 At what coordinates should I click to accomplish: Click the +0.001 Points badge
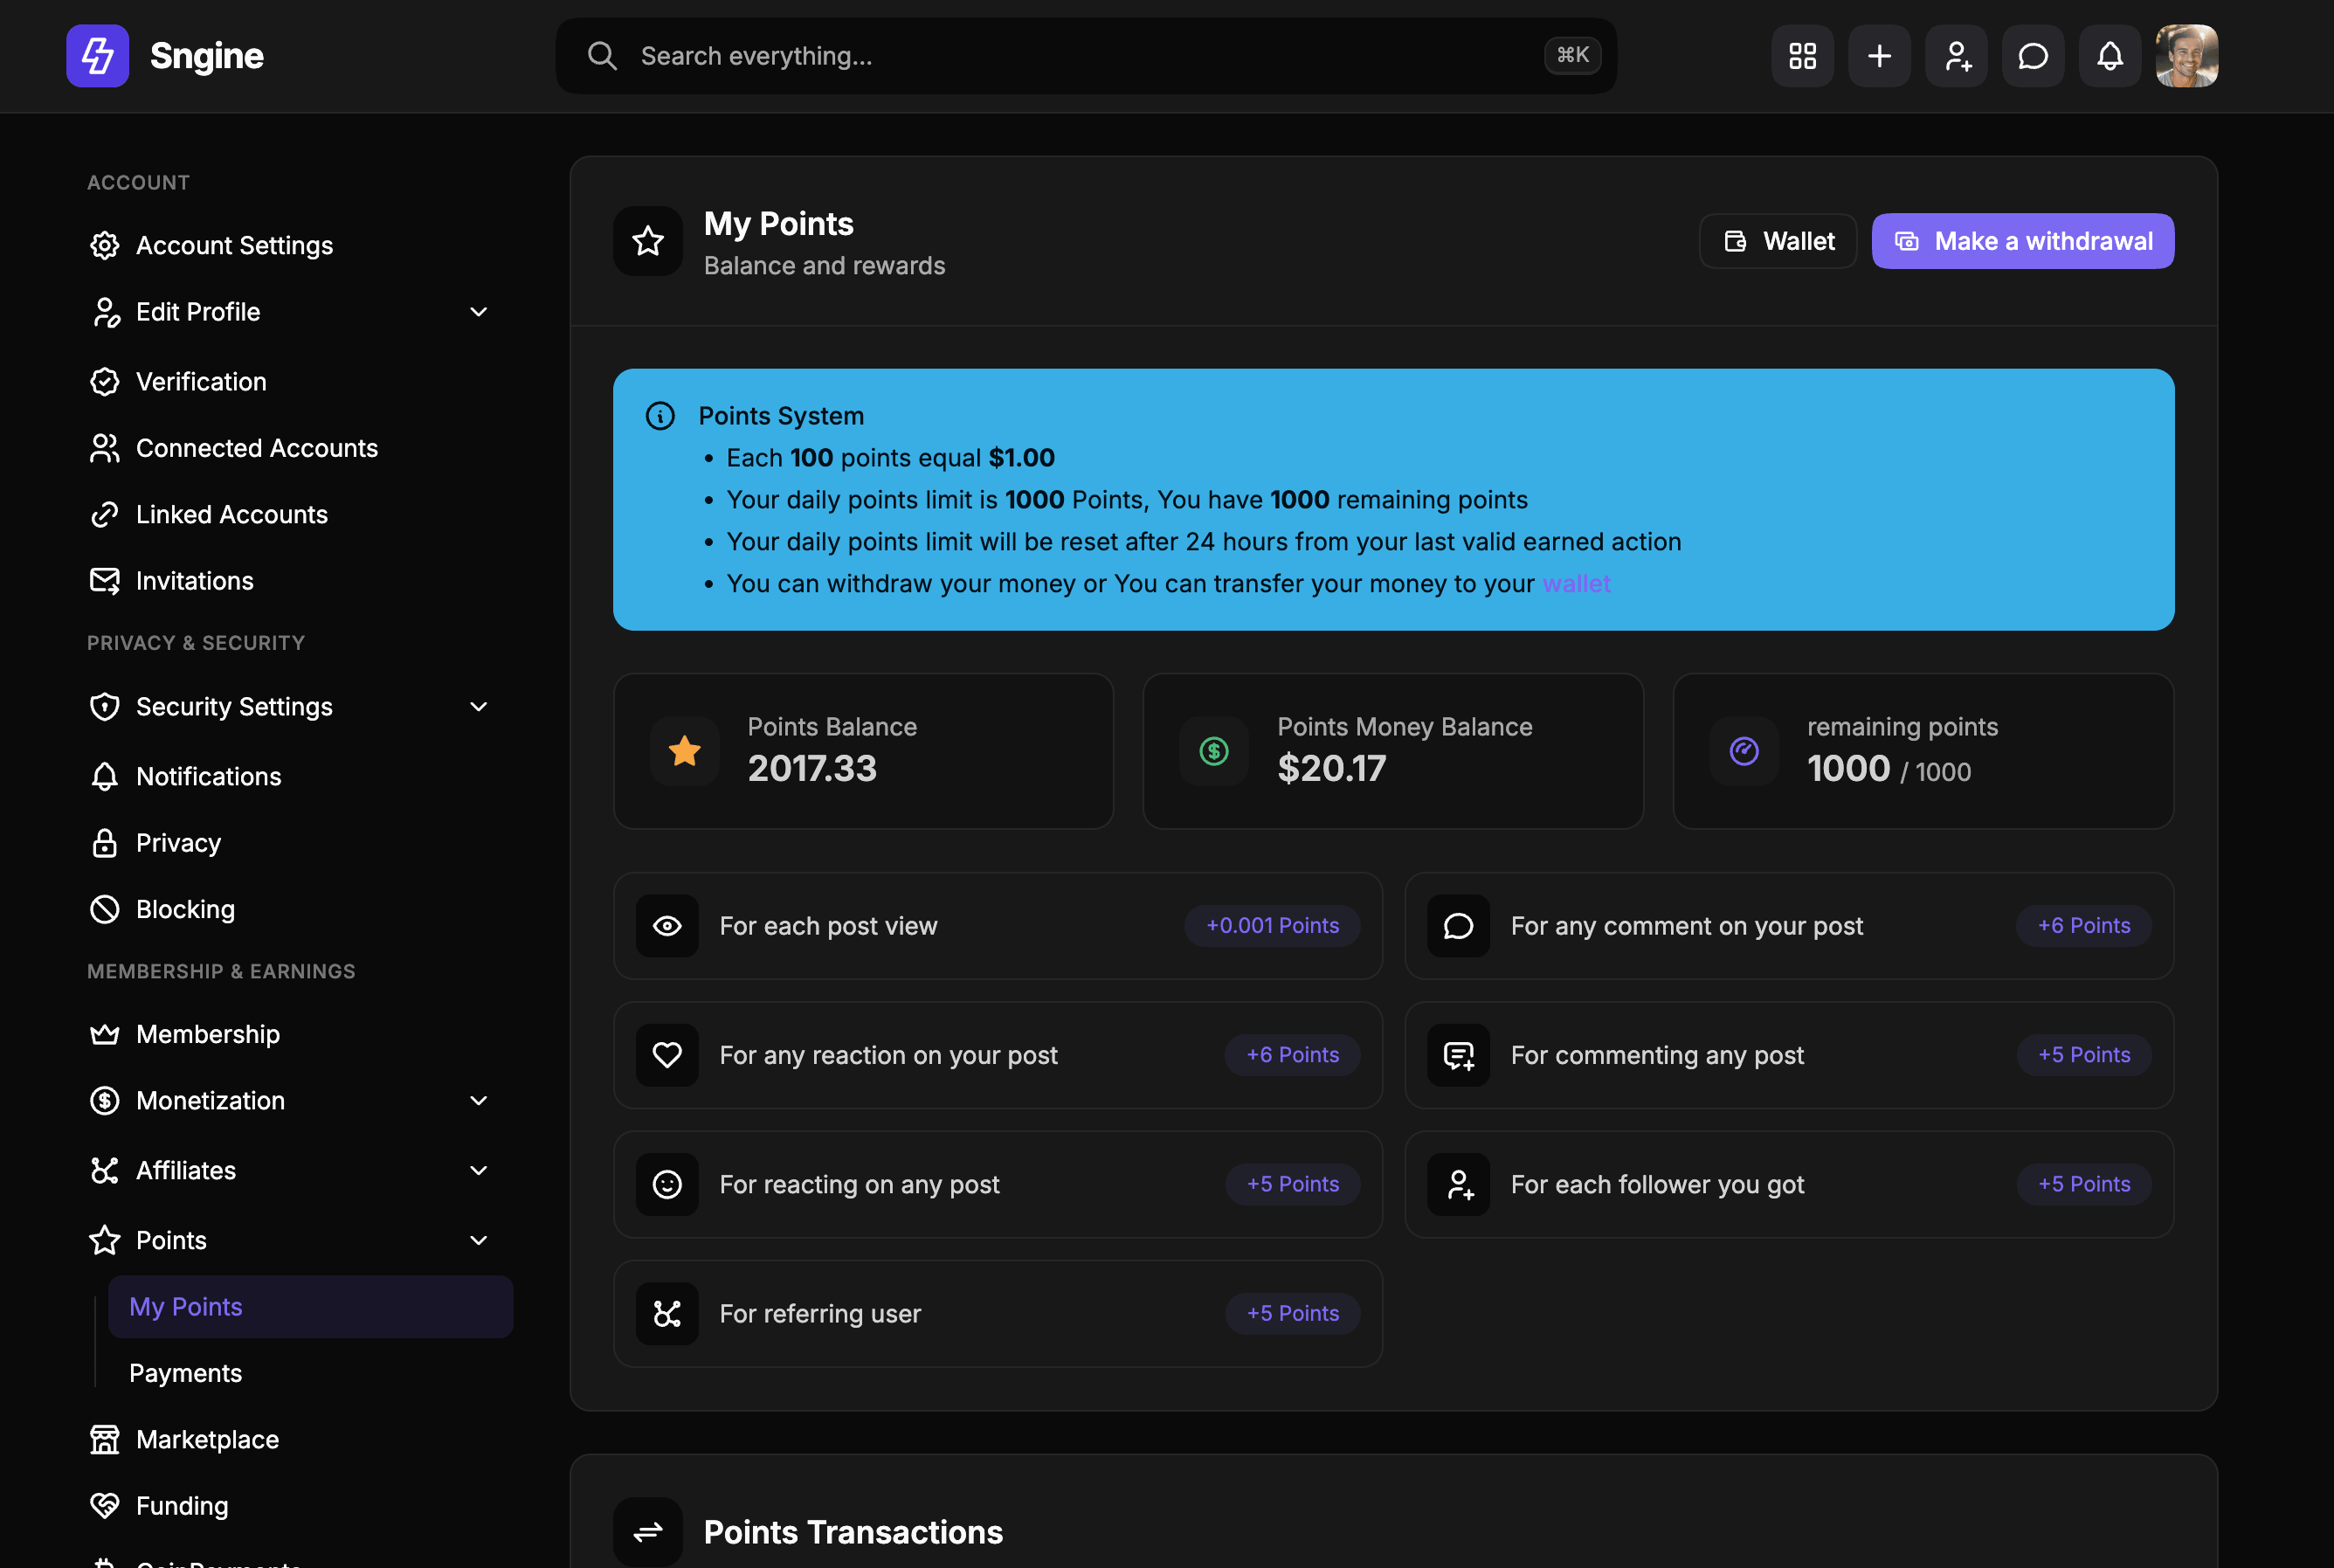pyautogui.click(x=1272, y=926)
